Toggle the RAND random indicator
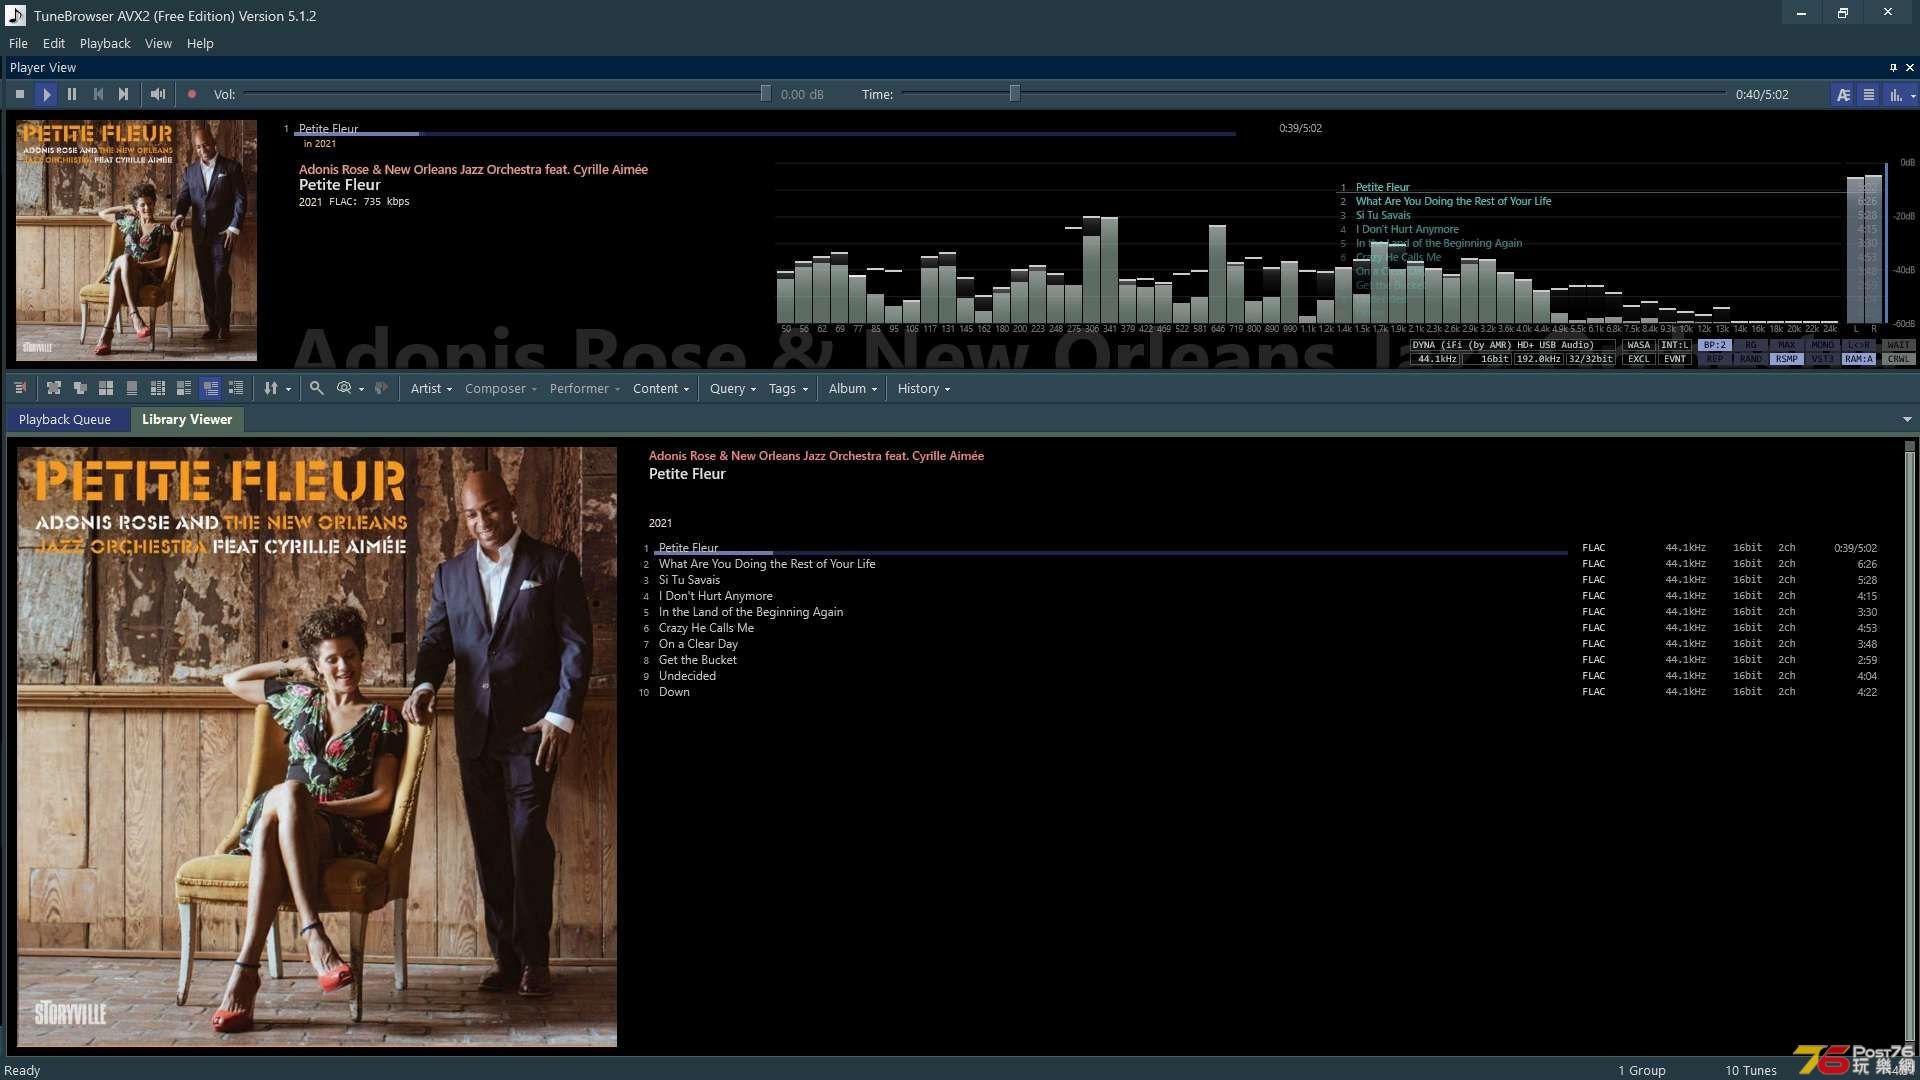The height and width of the screenshot is (1080, 1920). pos(1751,359)
